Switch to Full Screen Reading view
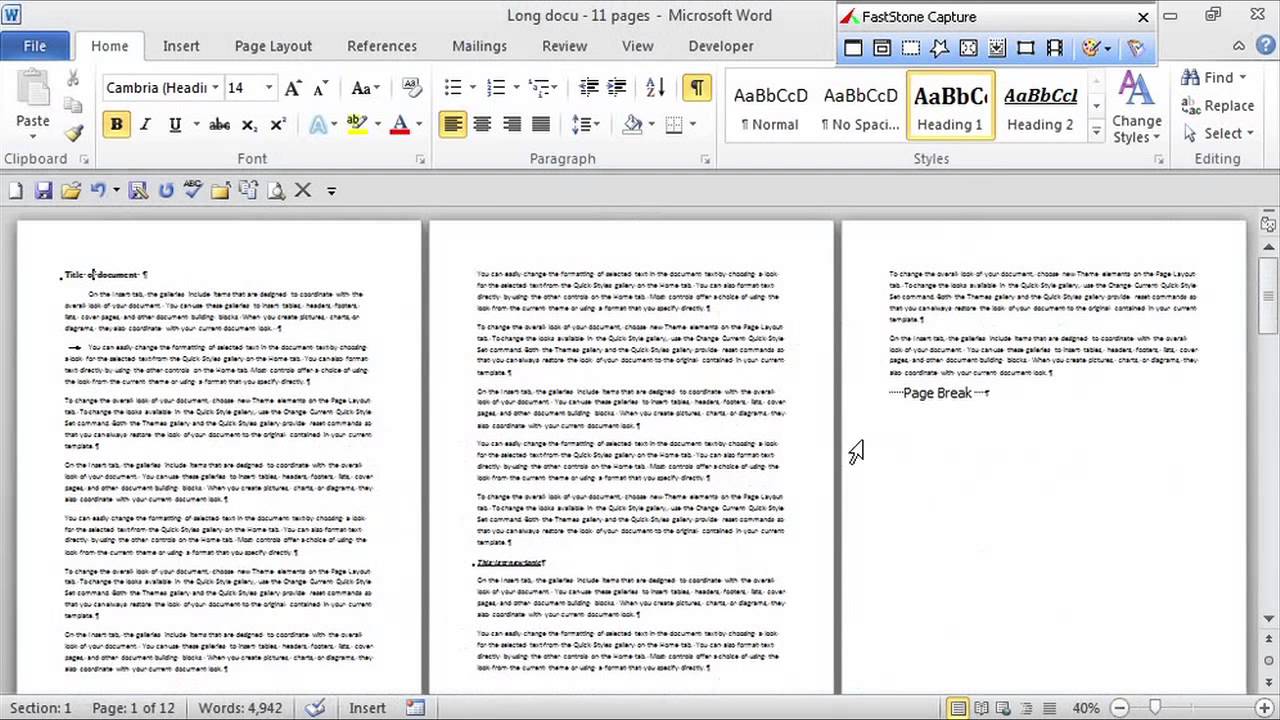Image resolution: width=1280 pixels, height=720 pixels. click(x=981, y=708)
